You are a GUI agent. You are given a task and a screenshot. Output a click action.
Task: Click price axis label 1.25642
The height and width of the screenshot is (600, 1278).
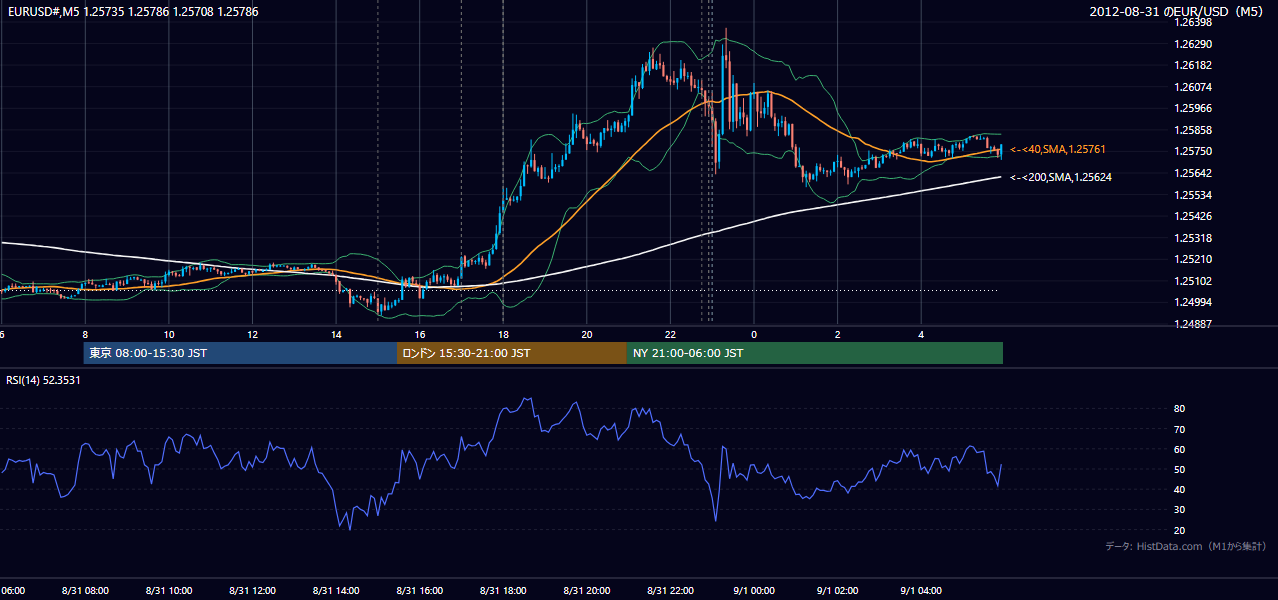point(1192,173)
